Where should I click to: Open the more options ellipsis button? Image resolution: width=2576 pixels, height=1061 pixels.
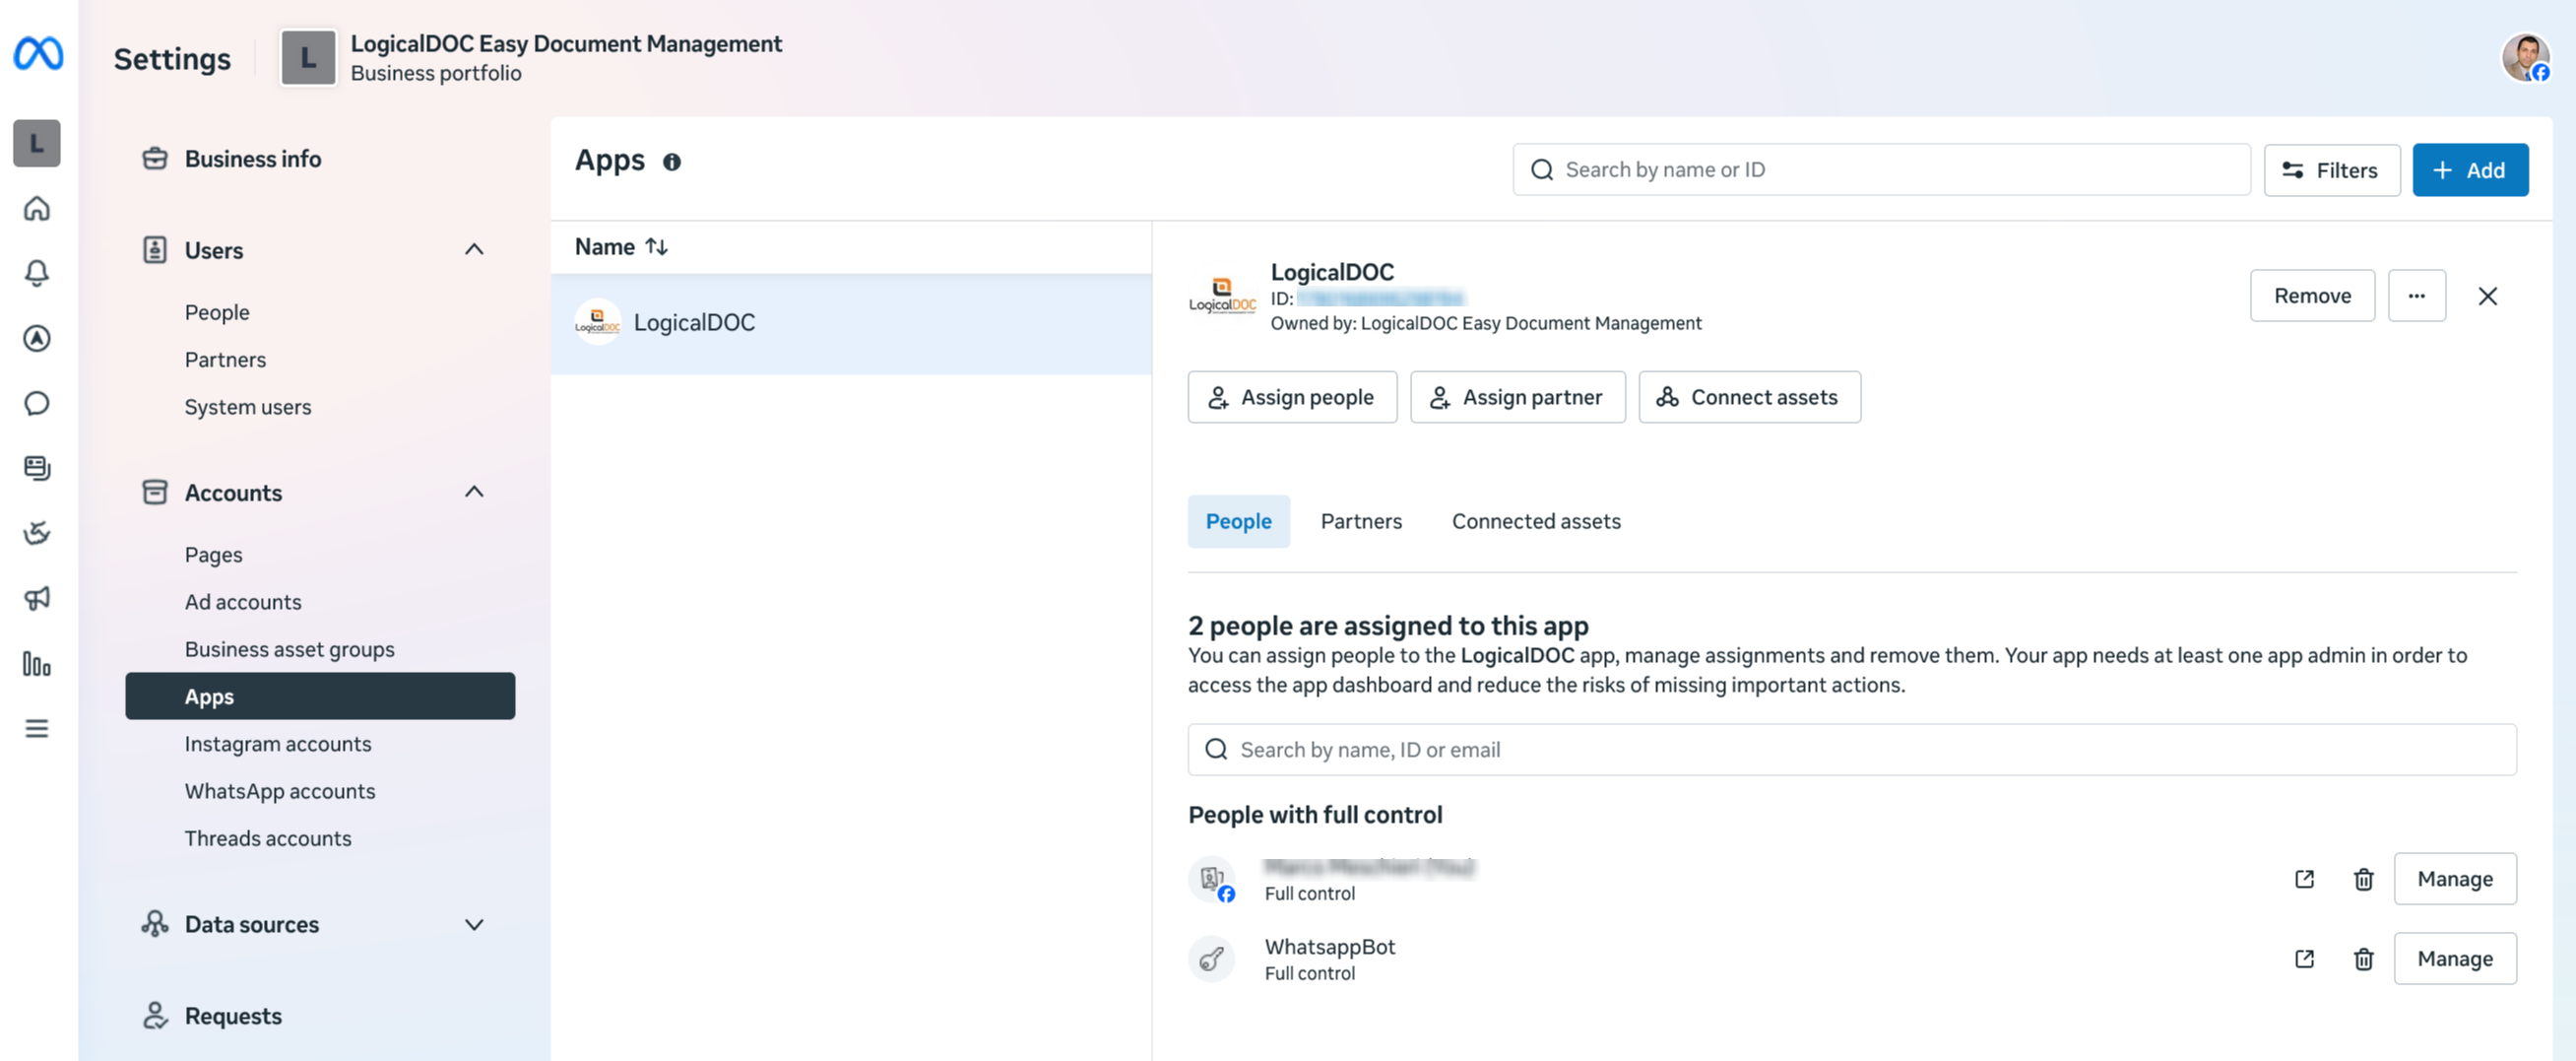pyautogui.click(x=2416, y=296)
